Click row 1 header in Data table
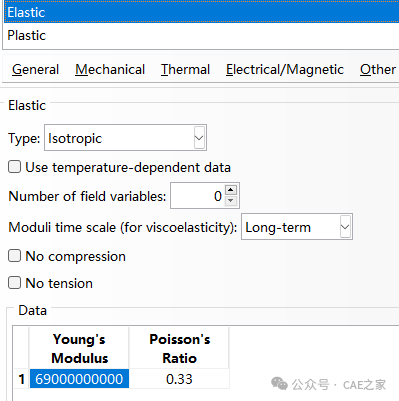This screenshot has width=399, height=401. click(21, 379)
